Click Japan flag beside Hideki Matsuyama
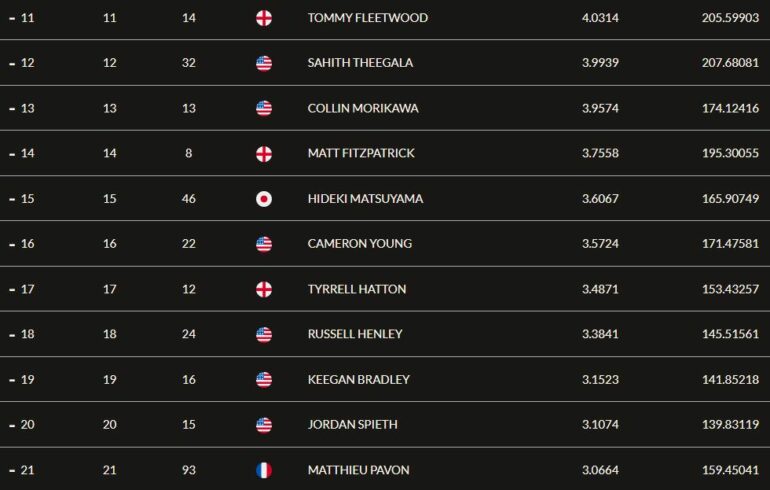 264,199
